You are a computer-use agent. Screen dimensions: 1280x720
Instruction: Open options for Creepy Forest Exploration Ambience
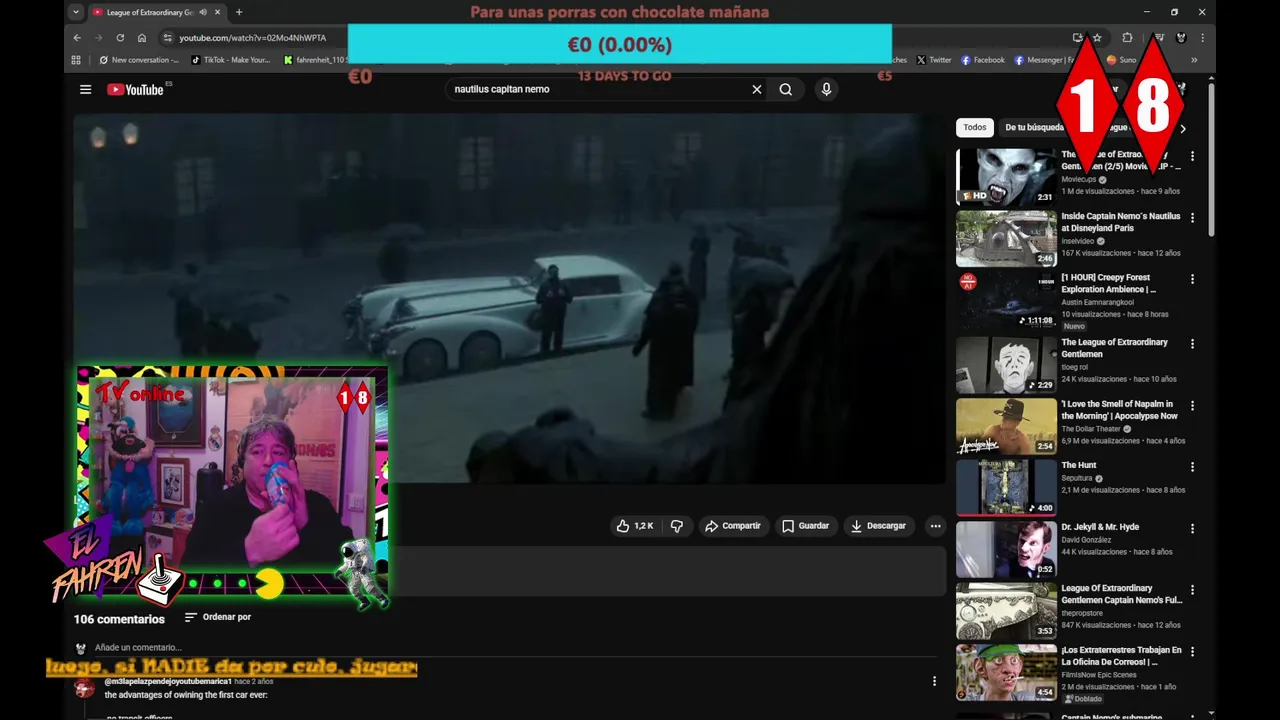point(1192,279)
